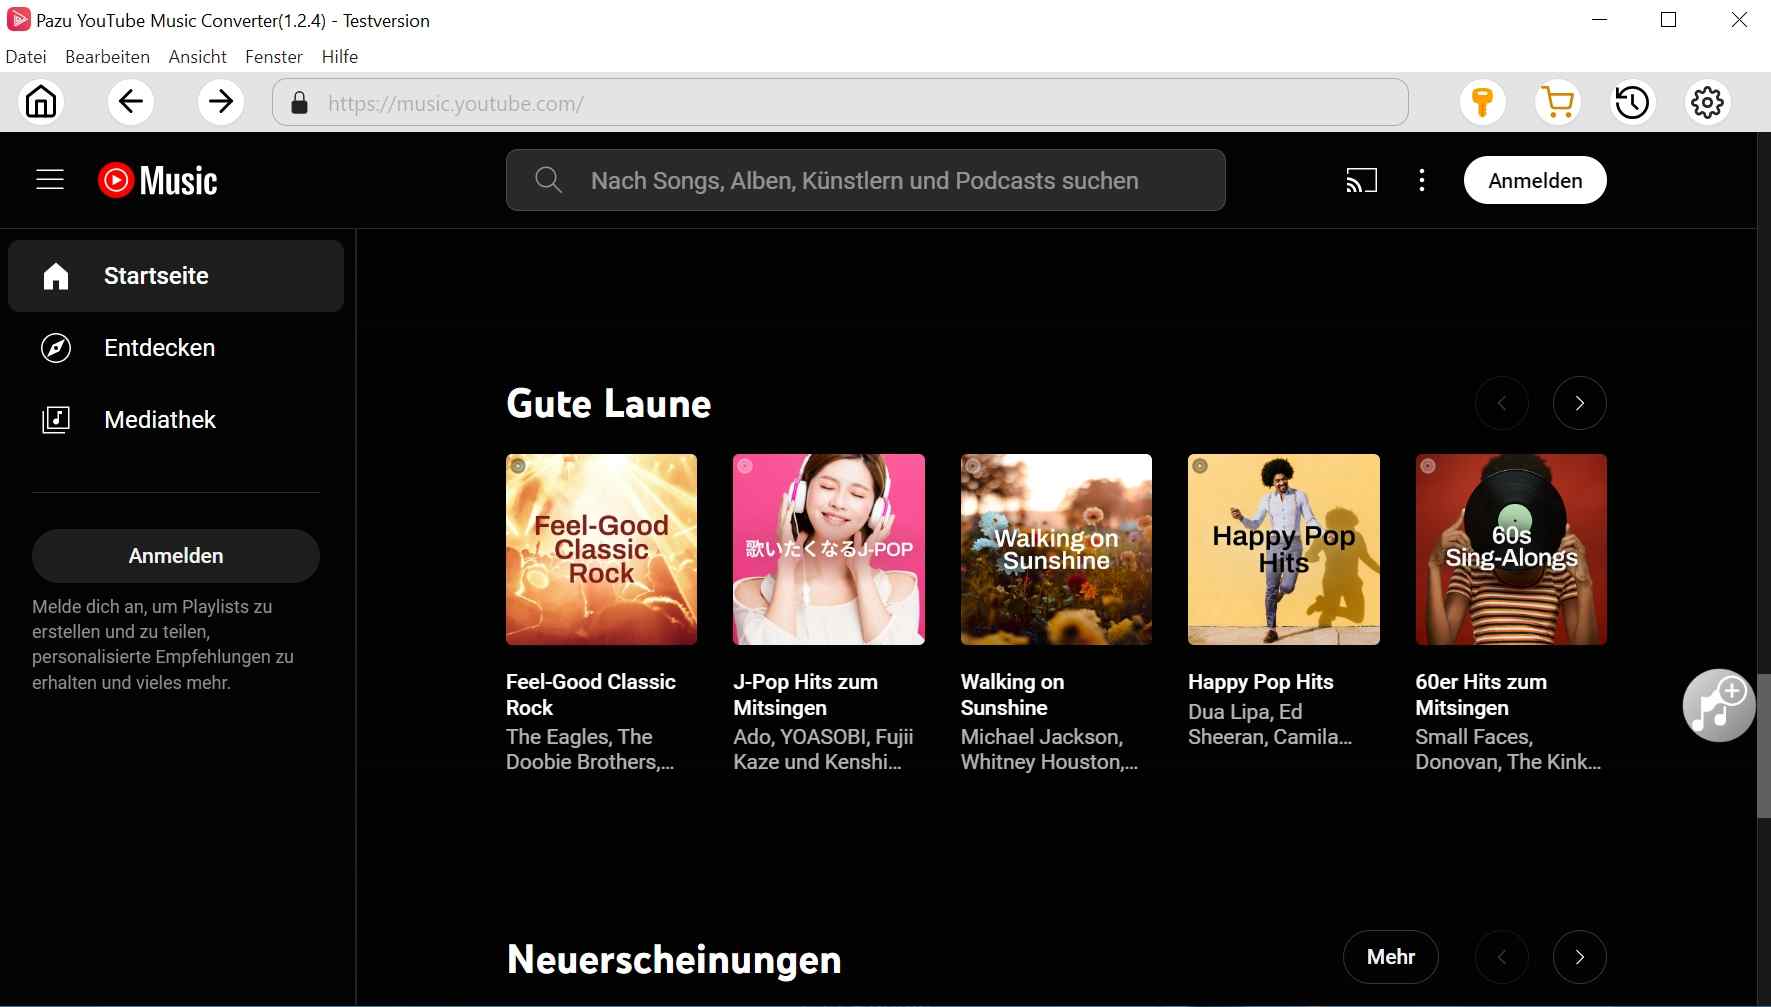
Task: Open the Ansicht menu
Action: (197, 57)
